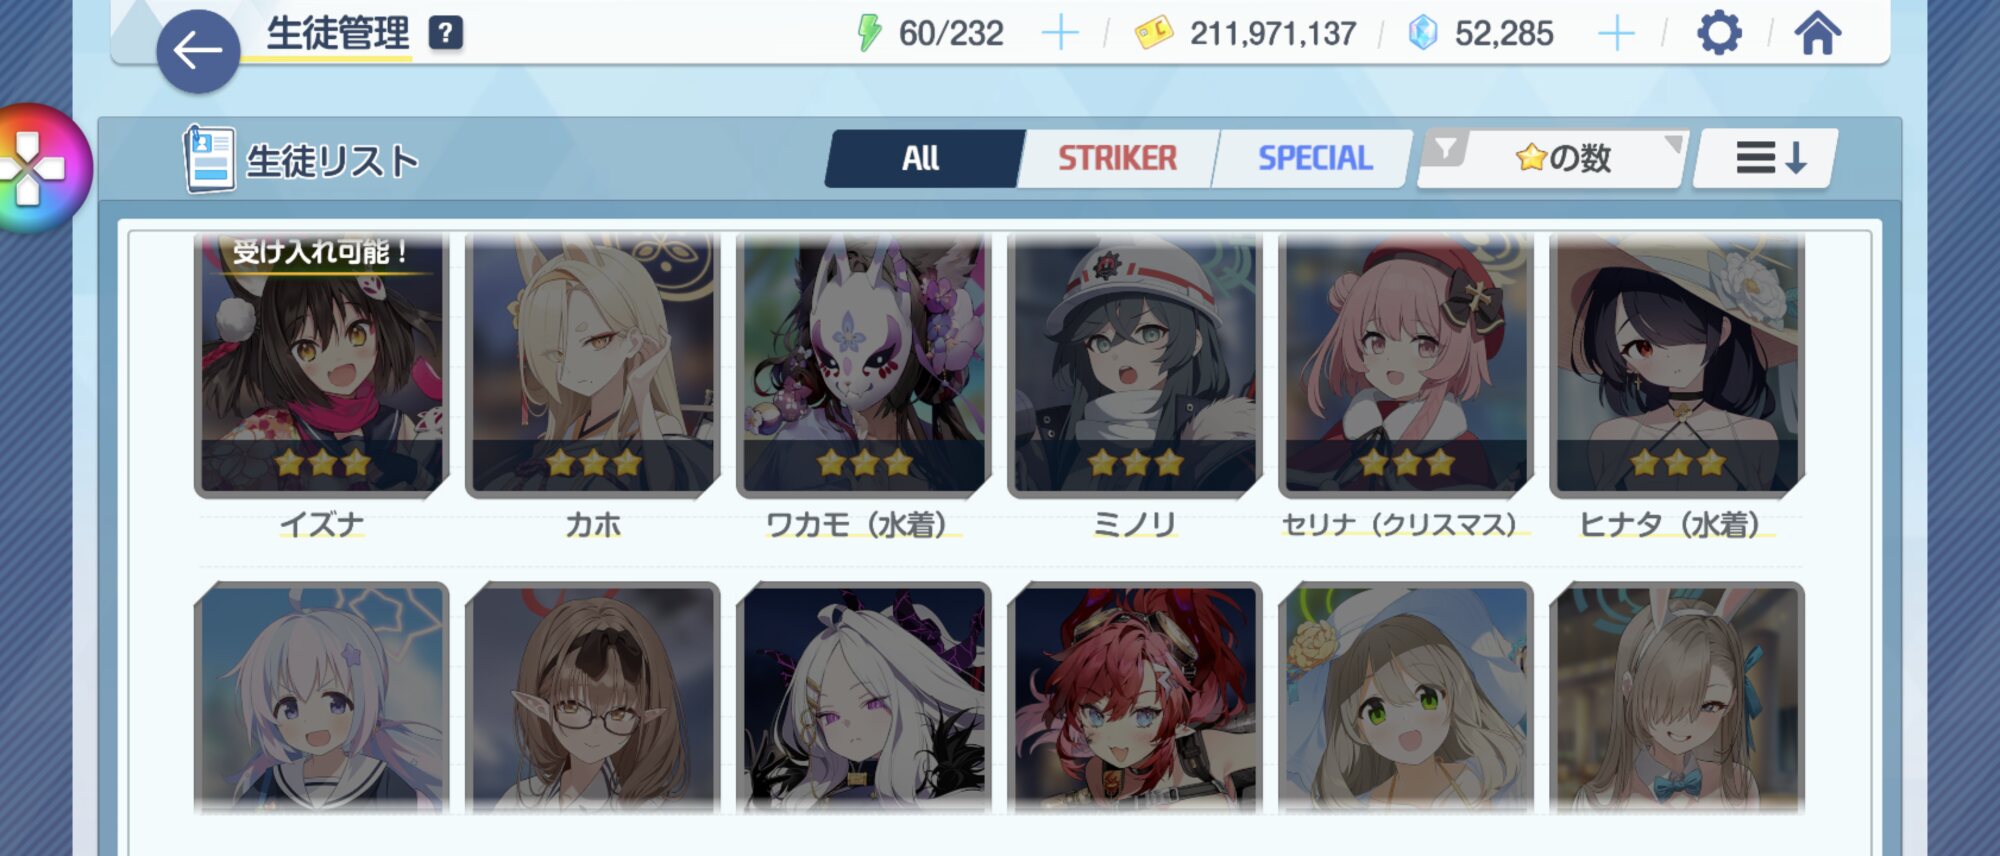Open help question mark next to 生徒管理
This screenshot has width=2000, height=856.
pyautogui.click(x=446, y=33)
